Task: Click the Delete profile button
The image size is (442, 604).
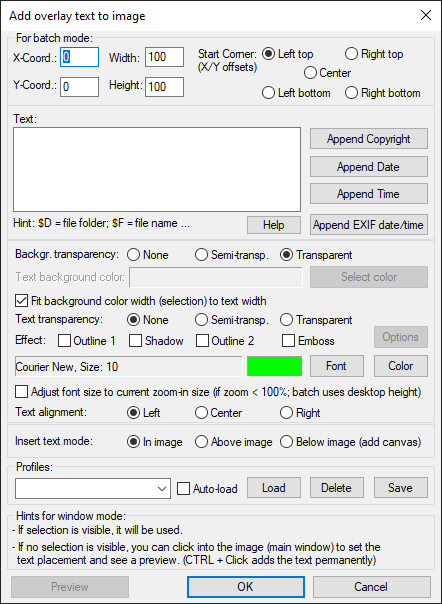Action: [336, 488]
